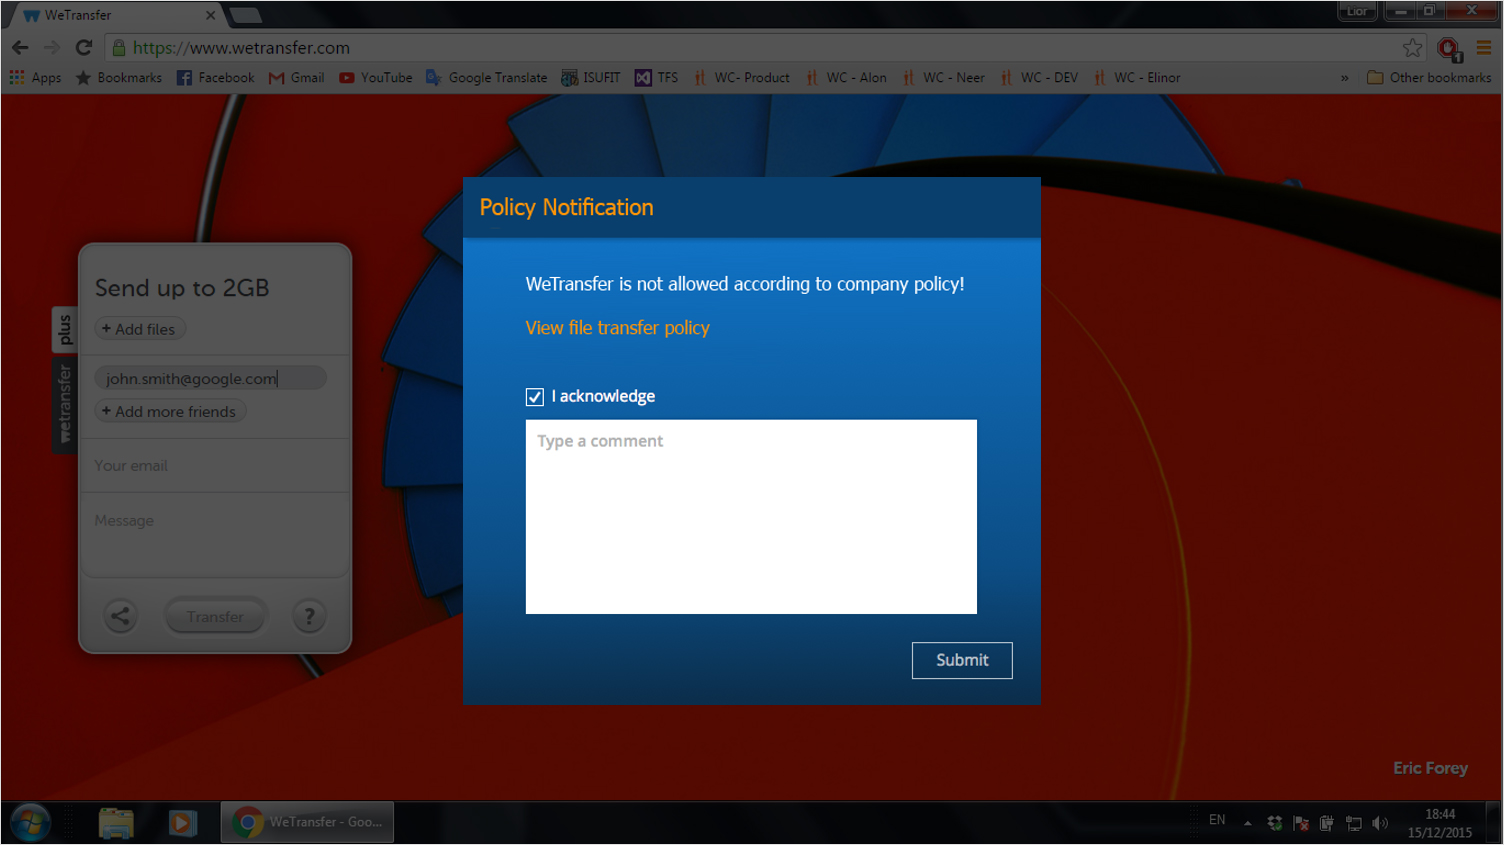This screenshot has height=845, width=1504.
Task: Click the volume speaker tray icon
Action: tap(1381, 823)
